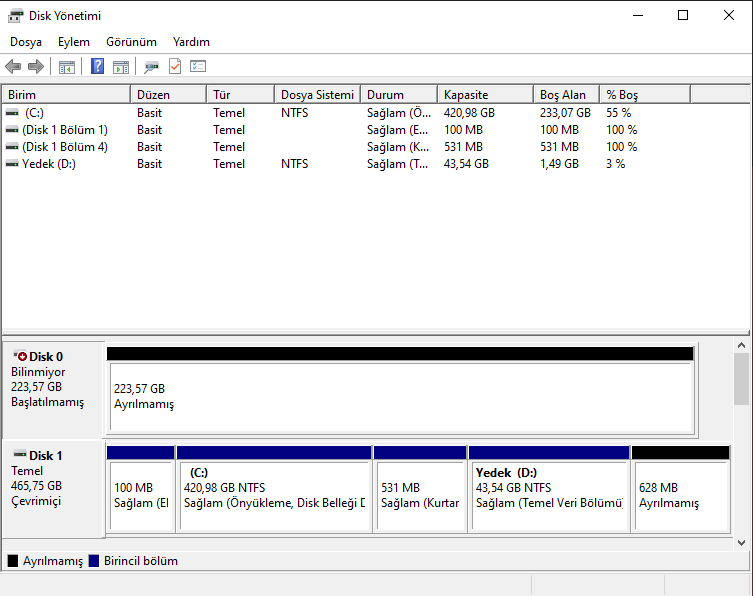Sort by the Boş Alan column header
753x596 pixels.
point(566,95)
